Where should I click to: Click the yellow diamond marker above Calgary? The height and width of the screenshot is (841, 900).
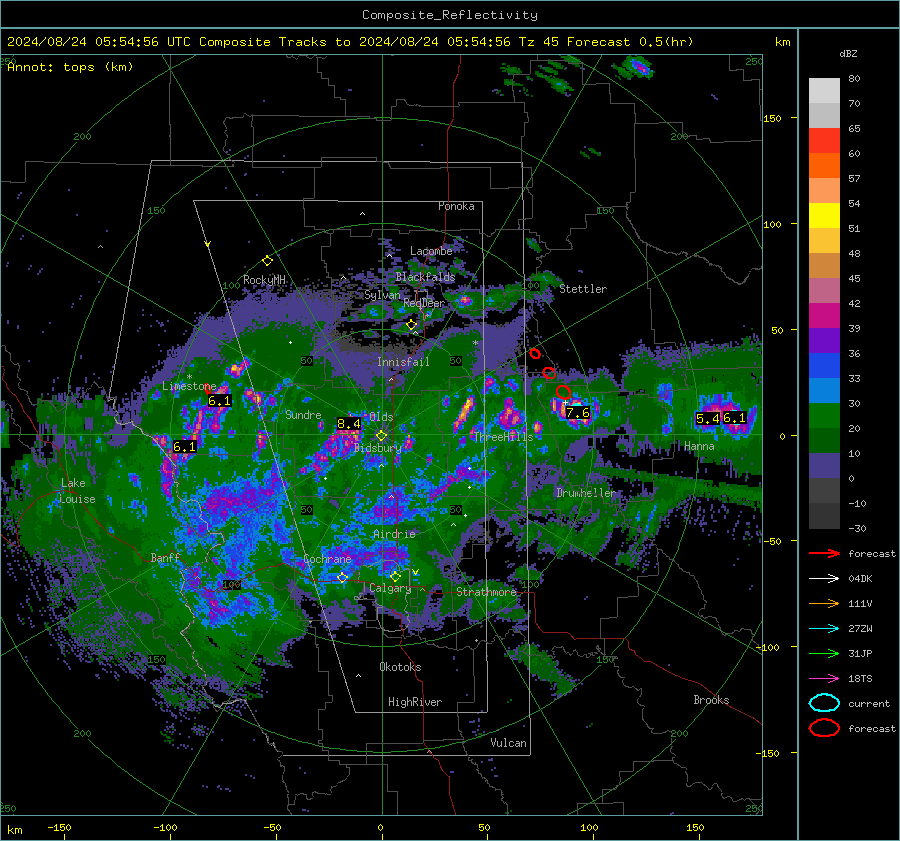[395, 576]
